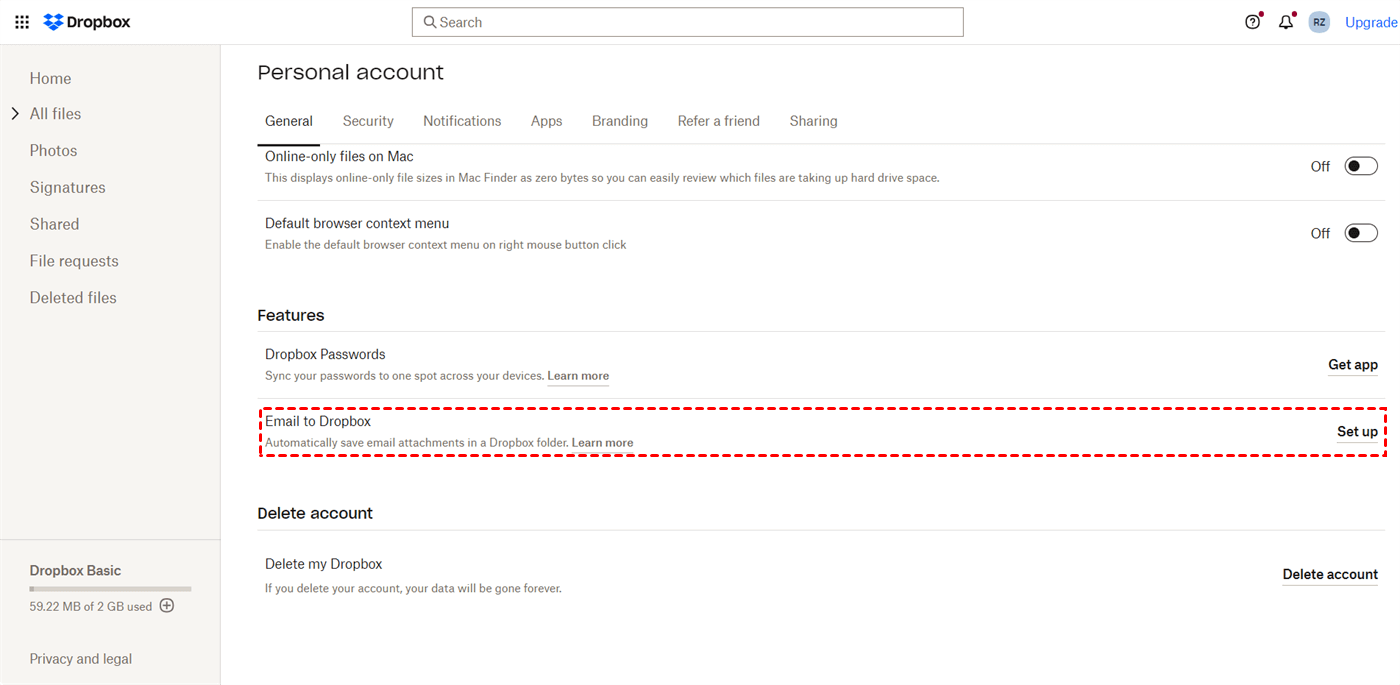Click the magnifier icon in the search bar
The image size is (1400, 685).
coord(430,22)
